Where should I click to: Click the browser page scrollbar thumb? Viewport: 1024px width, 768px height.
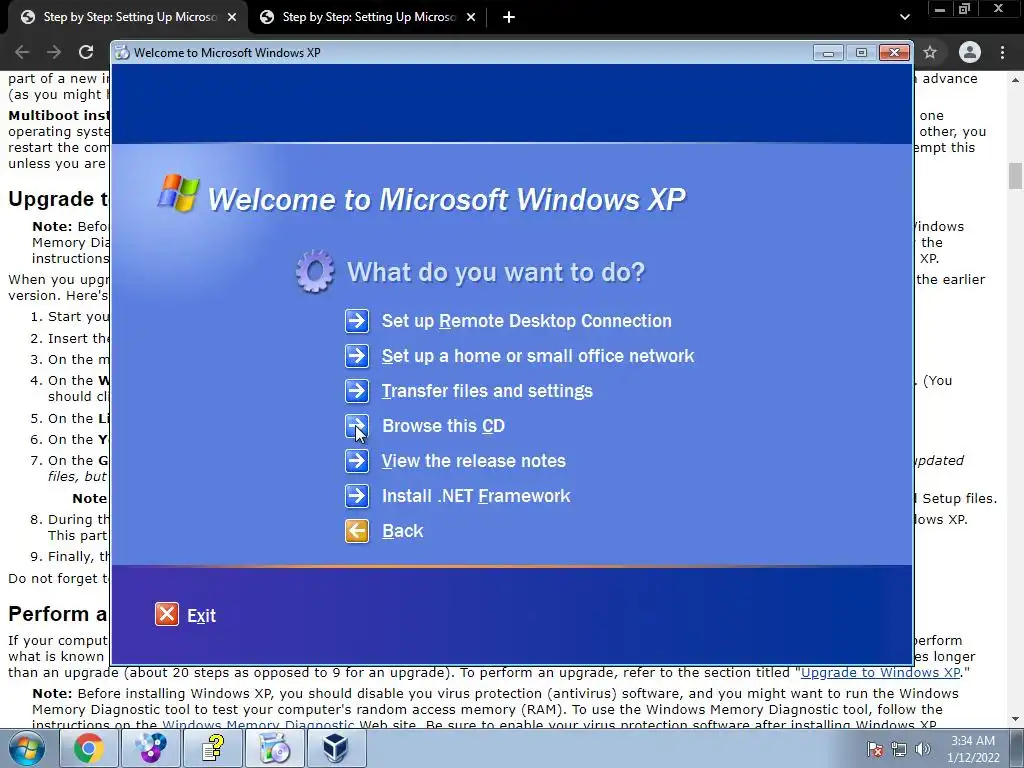coord(1015,176)
